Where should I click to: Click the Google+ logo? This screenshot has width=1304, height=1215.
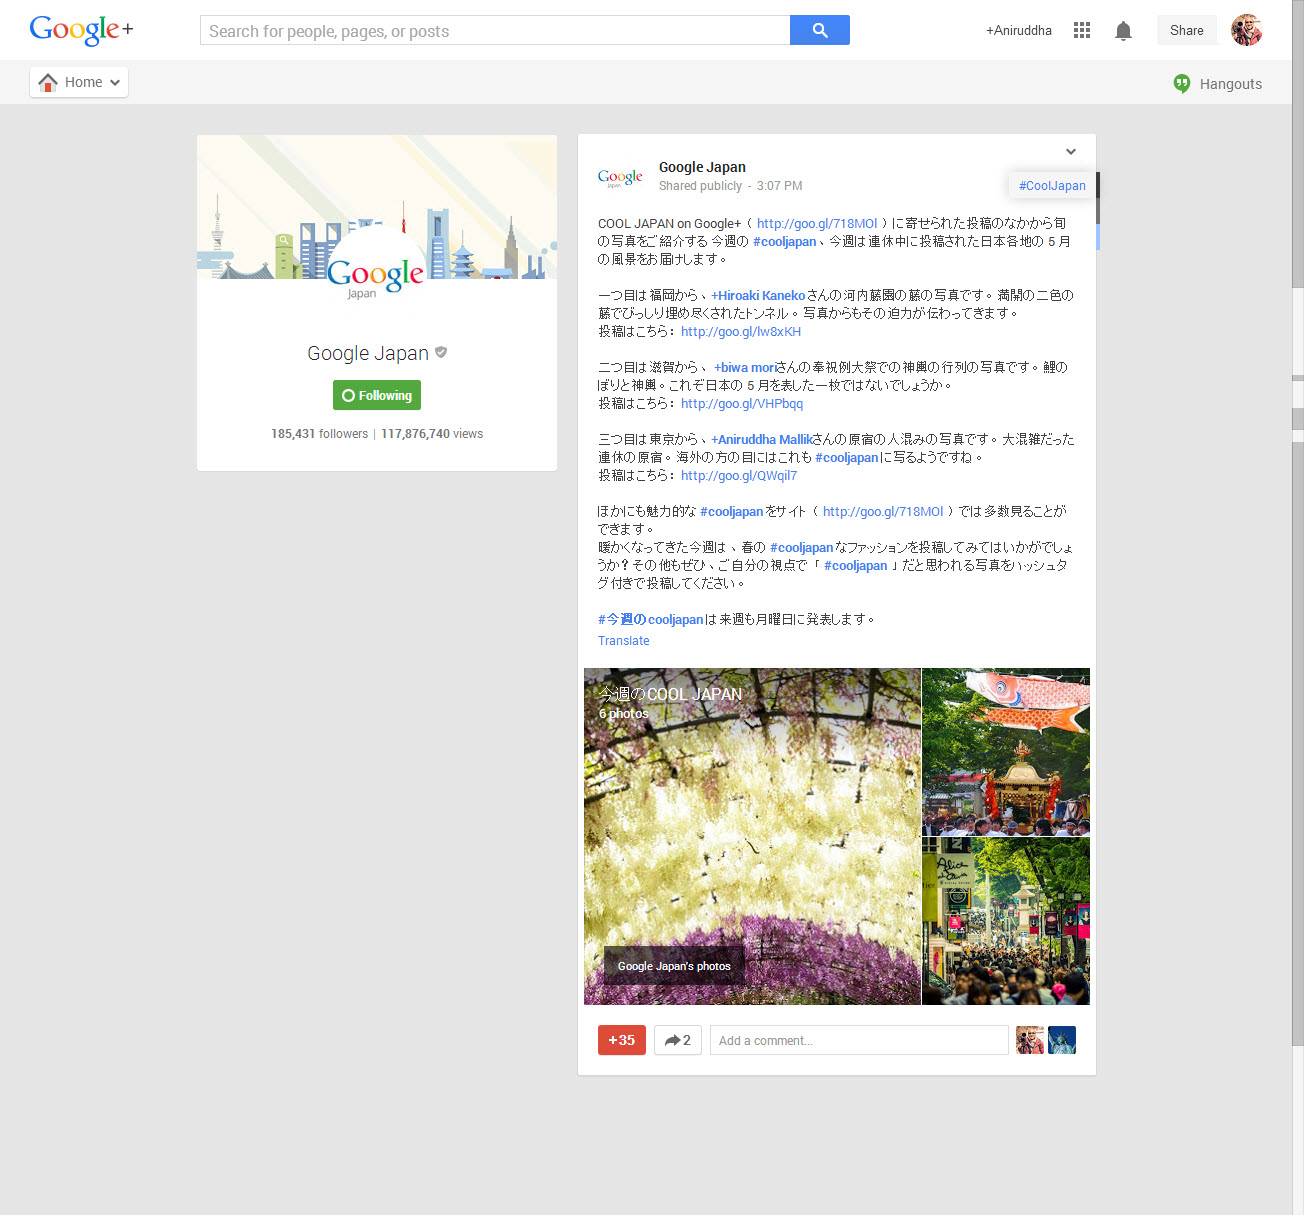point(81,30)
